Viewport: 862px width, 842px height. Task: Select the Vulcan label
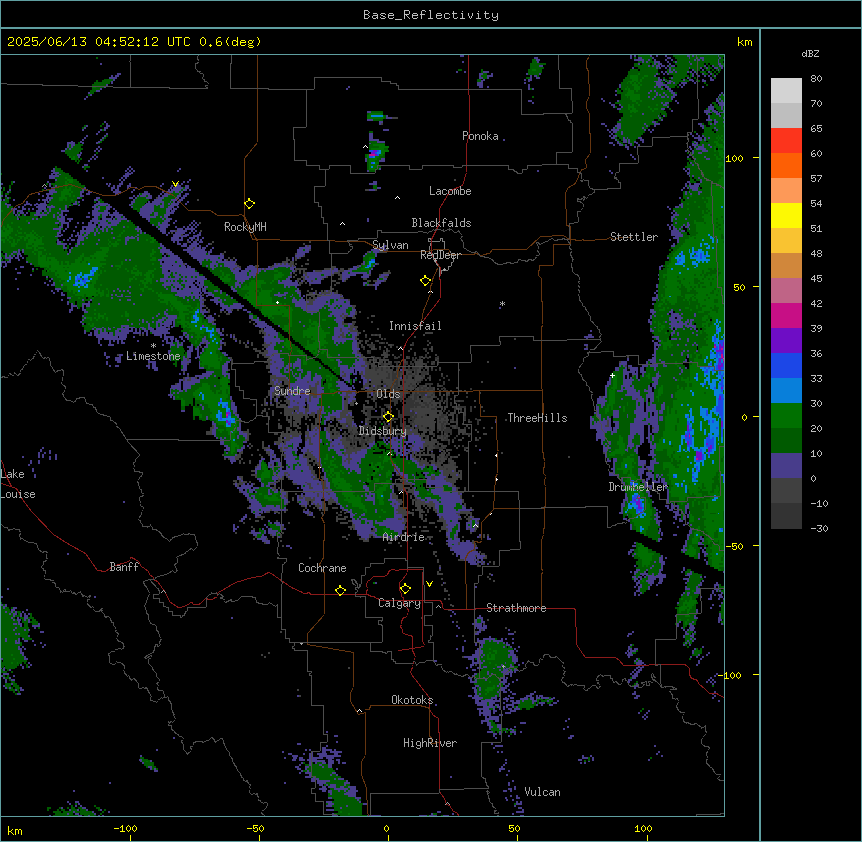542,792
